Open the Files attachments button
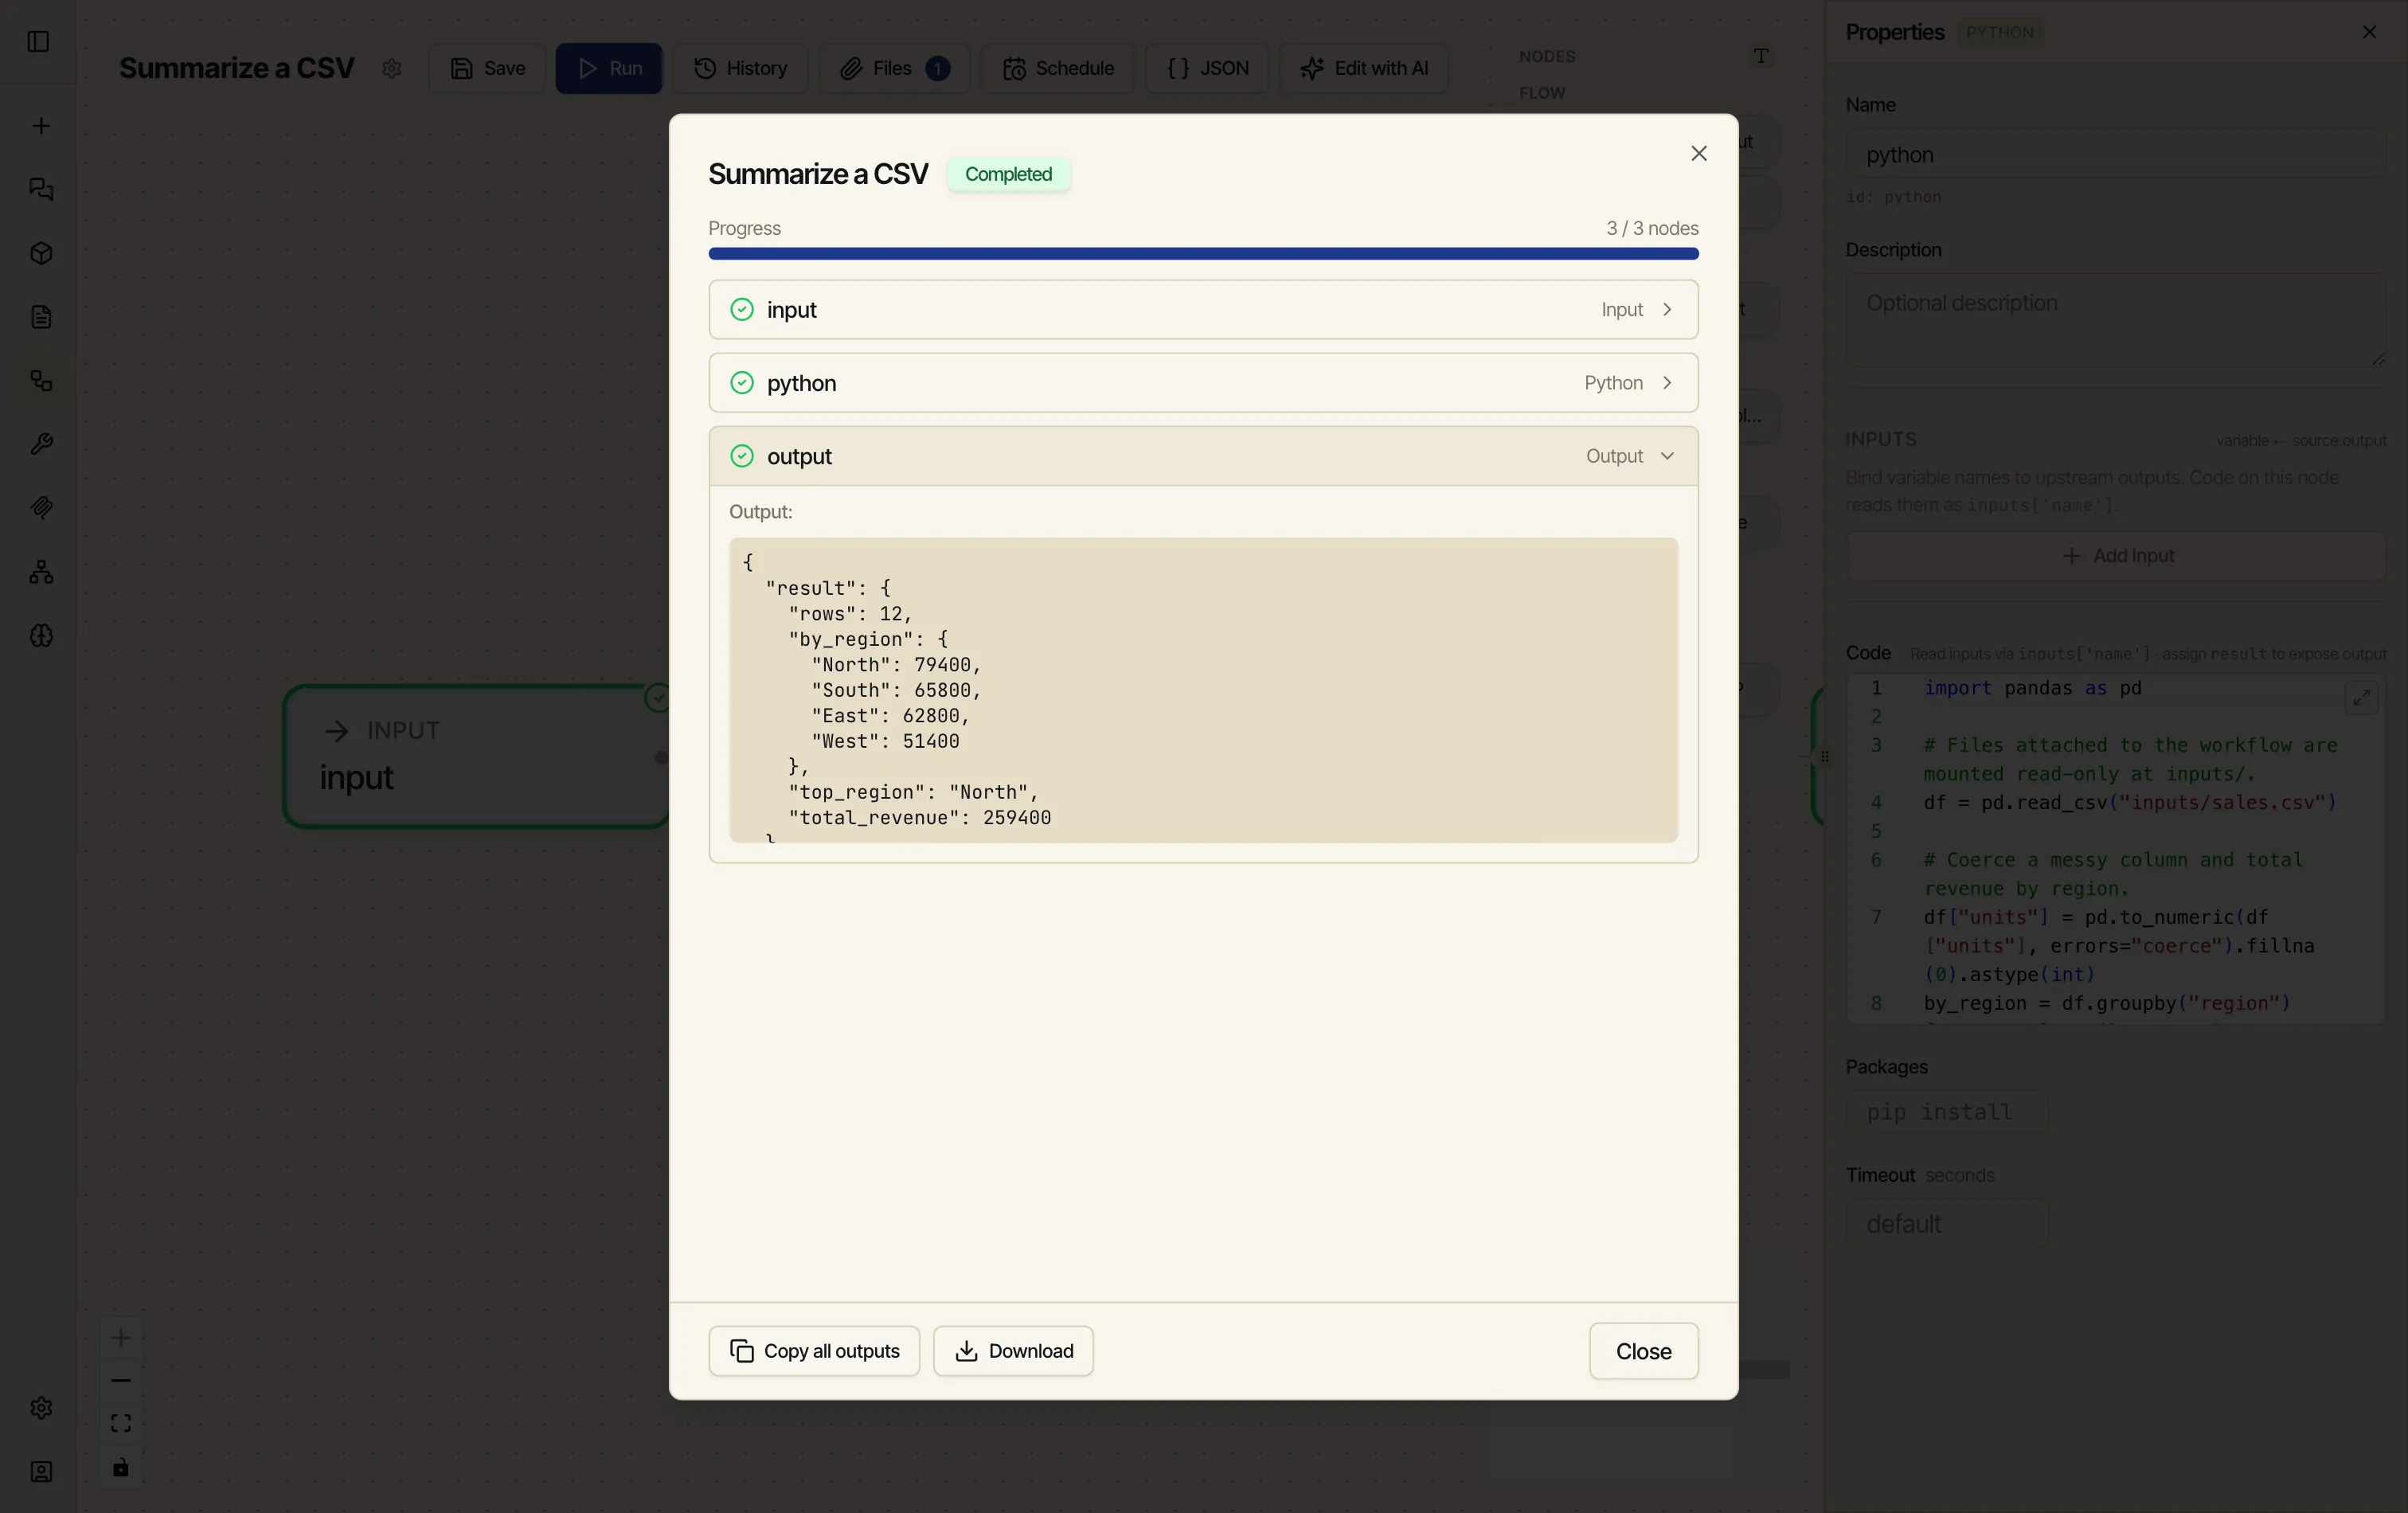The image size is (2408, 1513). tap(894, 68)
